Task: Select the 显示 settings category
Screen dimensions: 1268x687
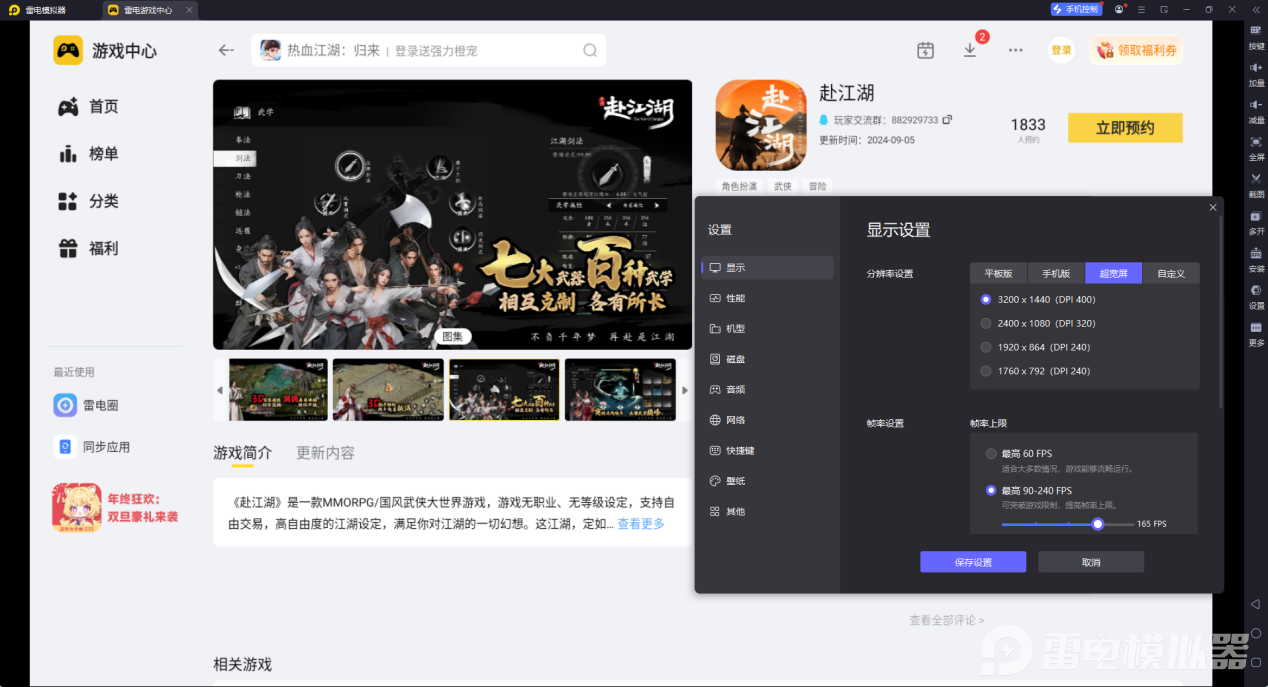Action: [768, 267]
